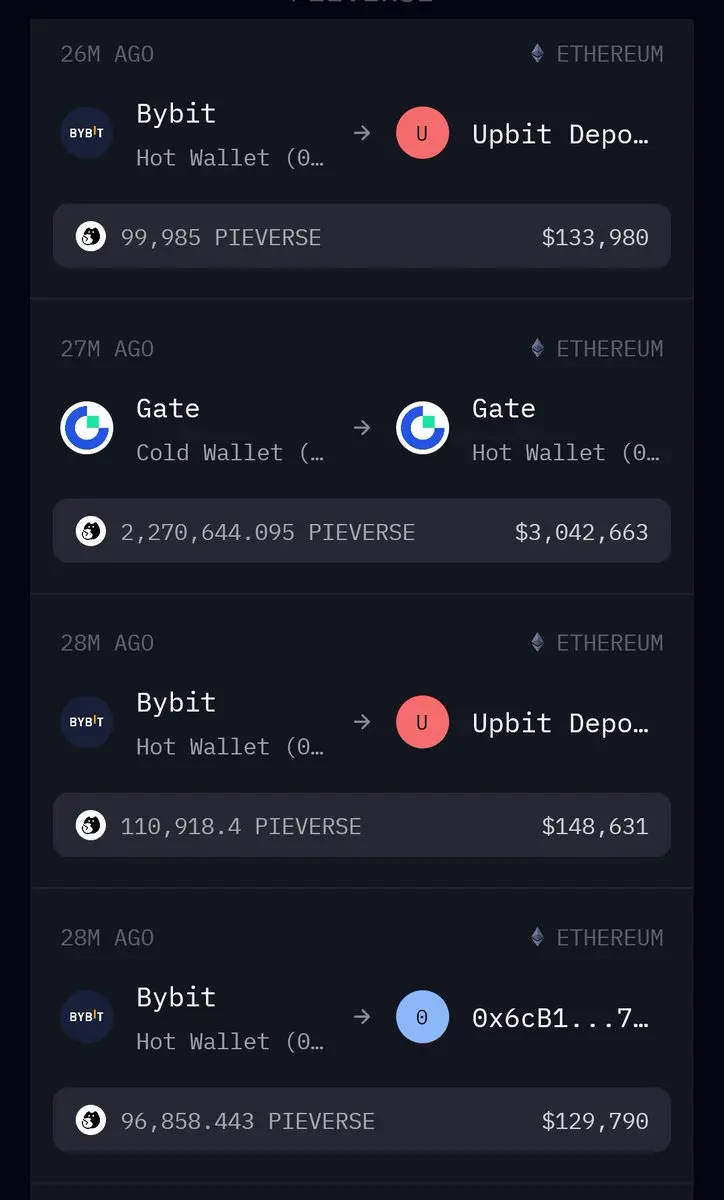Open the 0x6cB1...7 address link
The height and width of the screenshot is (1200, 724).
pyautogui.click(x=560, y=1018)
